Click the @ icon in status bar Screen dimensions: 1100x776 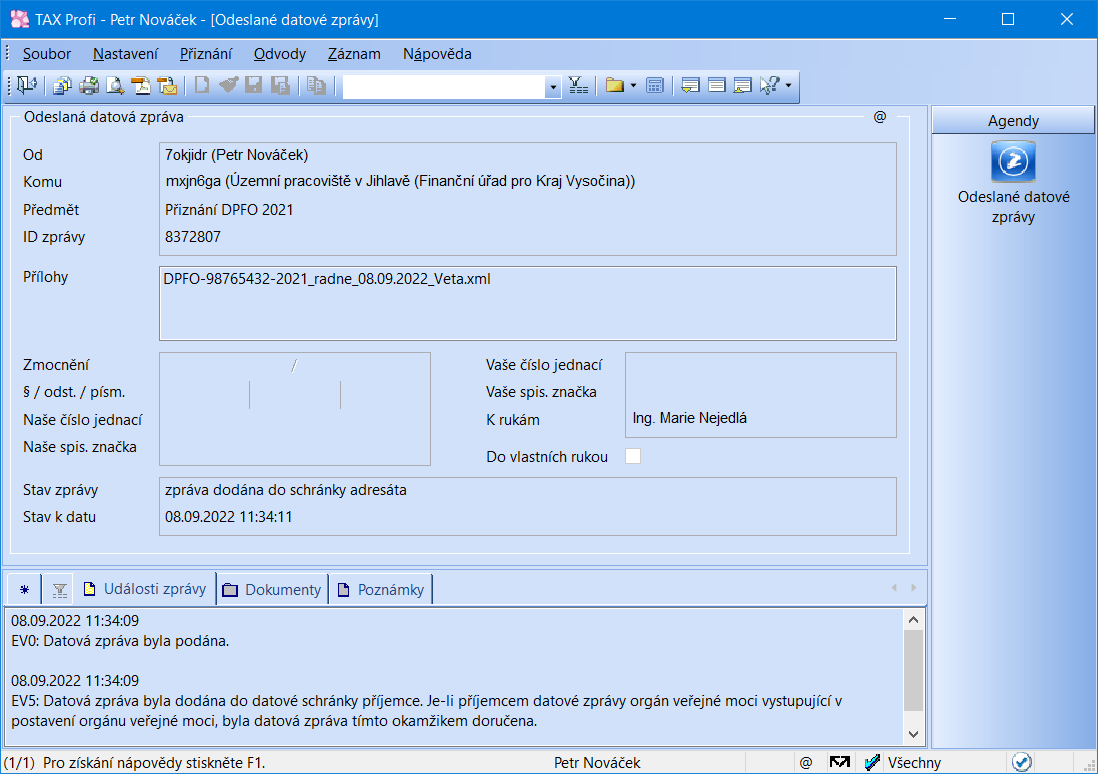tap(805, 762)
